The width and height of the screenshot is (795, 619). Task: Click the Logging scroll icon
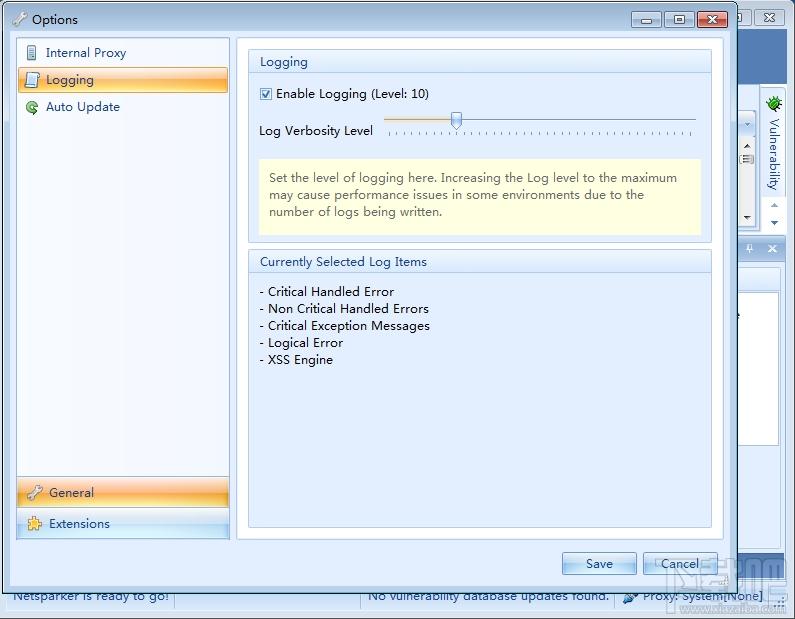[32, 80]
